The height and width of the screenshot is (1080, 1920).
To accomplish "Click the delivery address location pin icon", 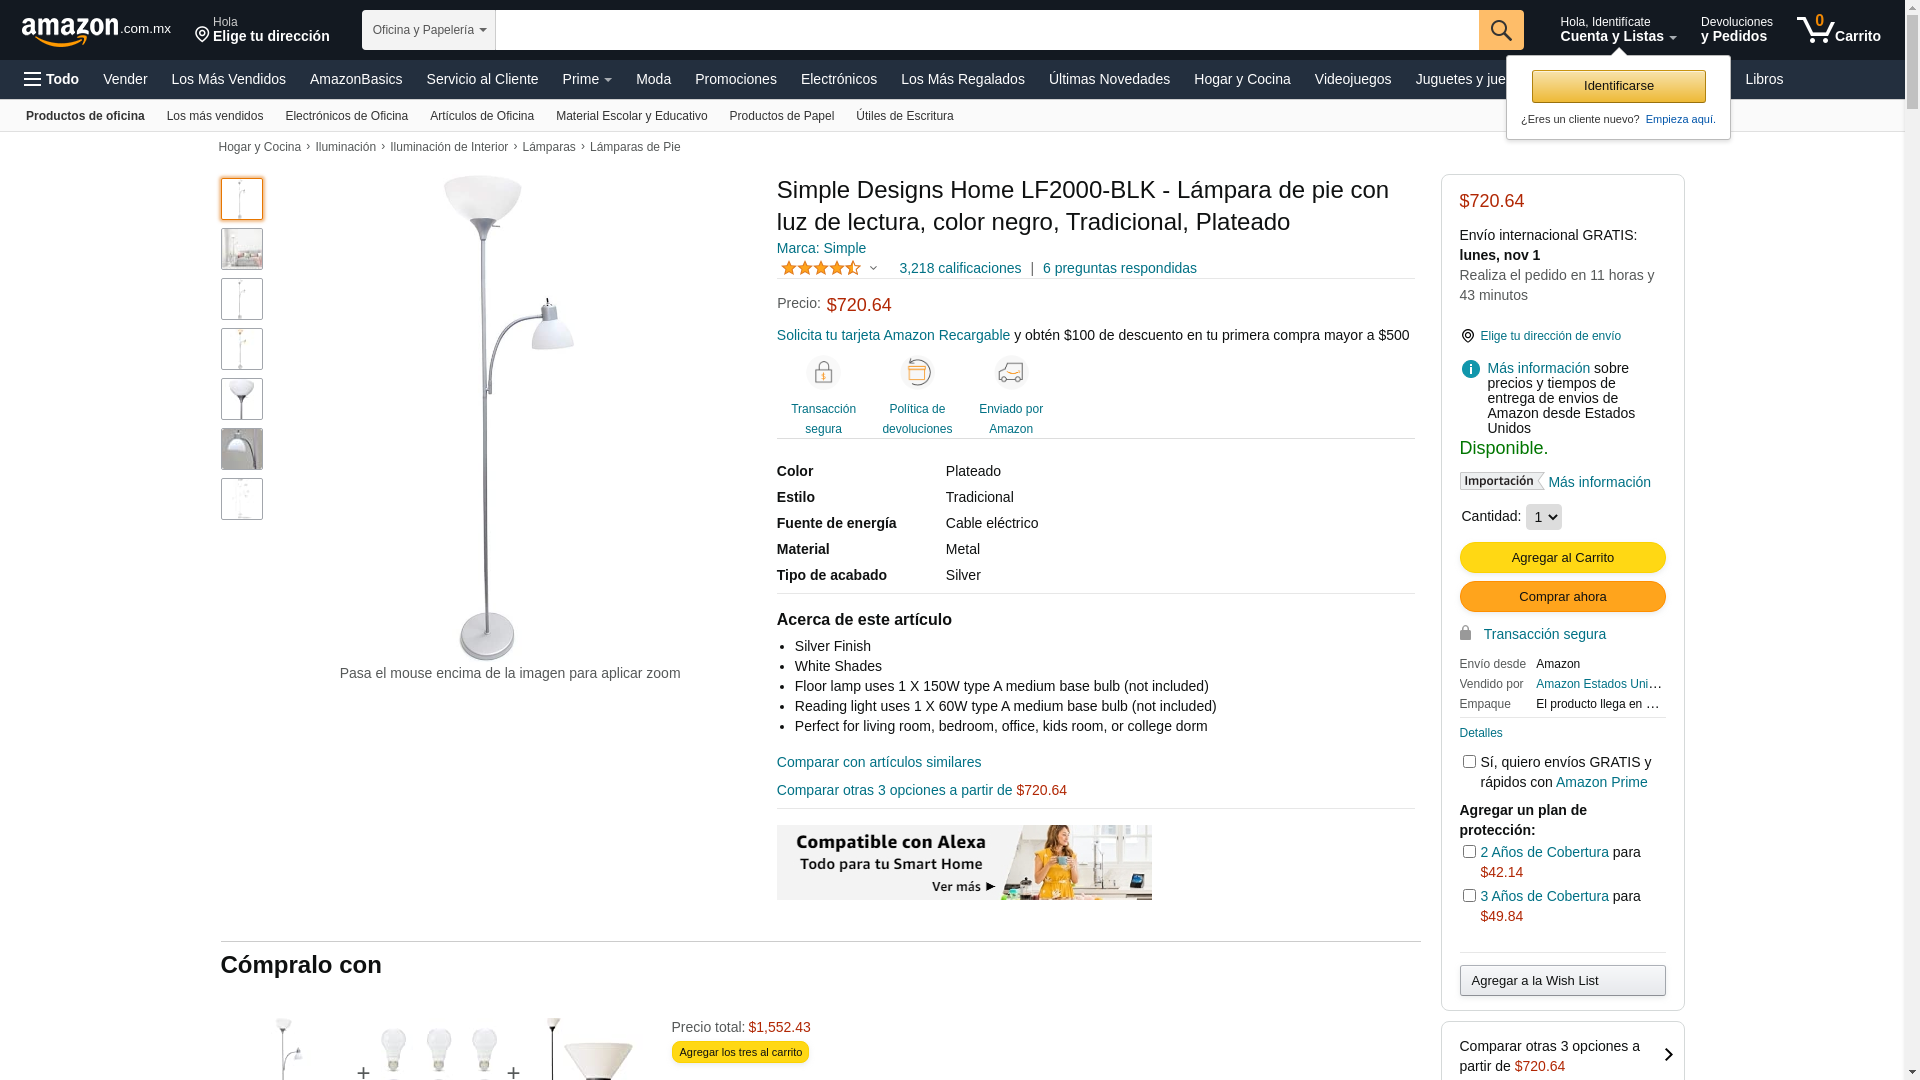I will point(1467,336).
